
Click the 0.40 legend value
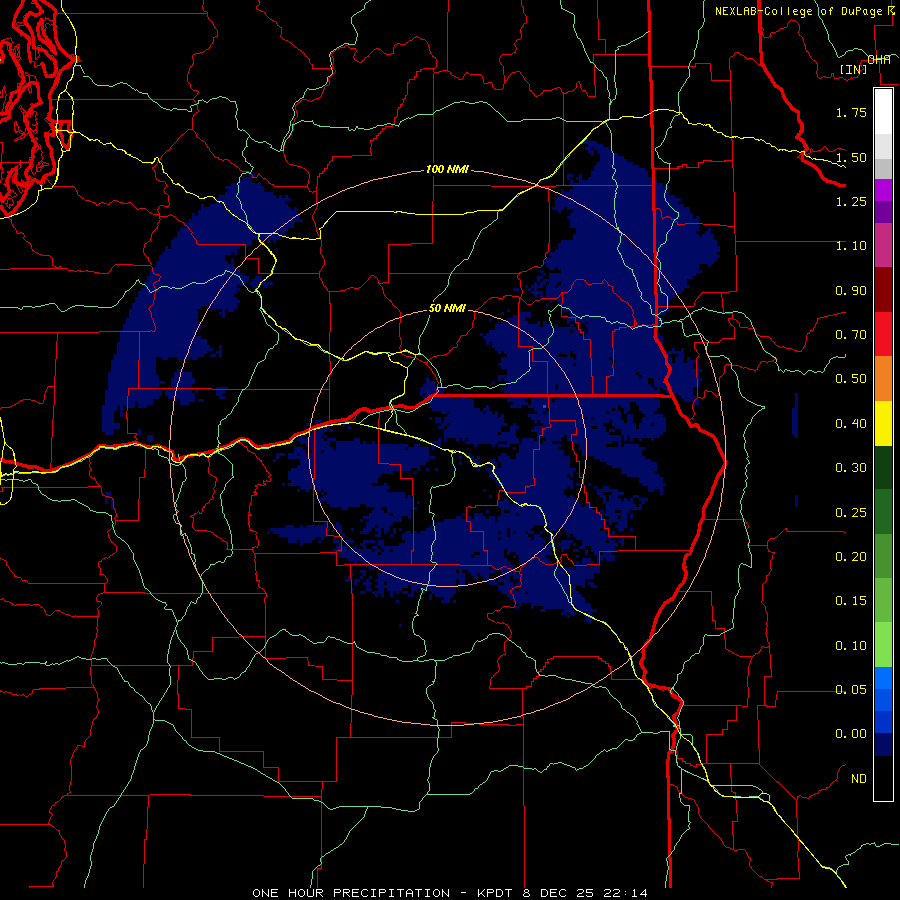pyautogui.click(x=851, y=424)
